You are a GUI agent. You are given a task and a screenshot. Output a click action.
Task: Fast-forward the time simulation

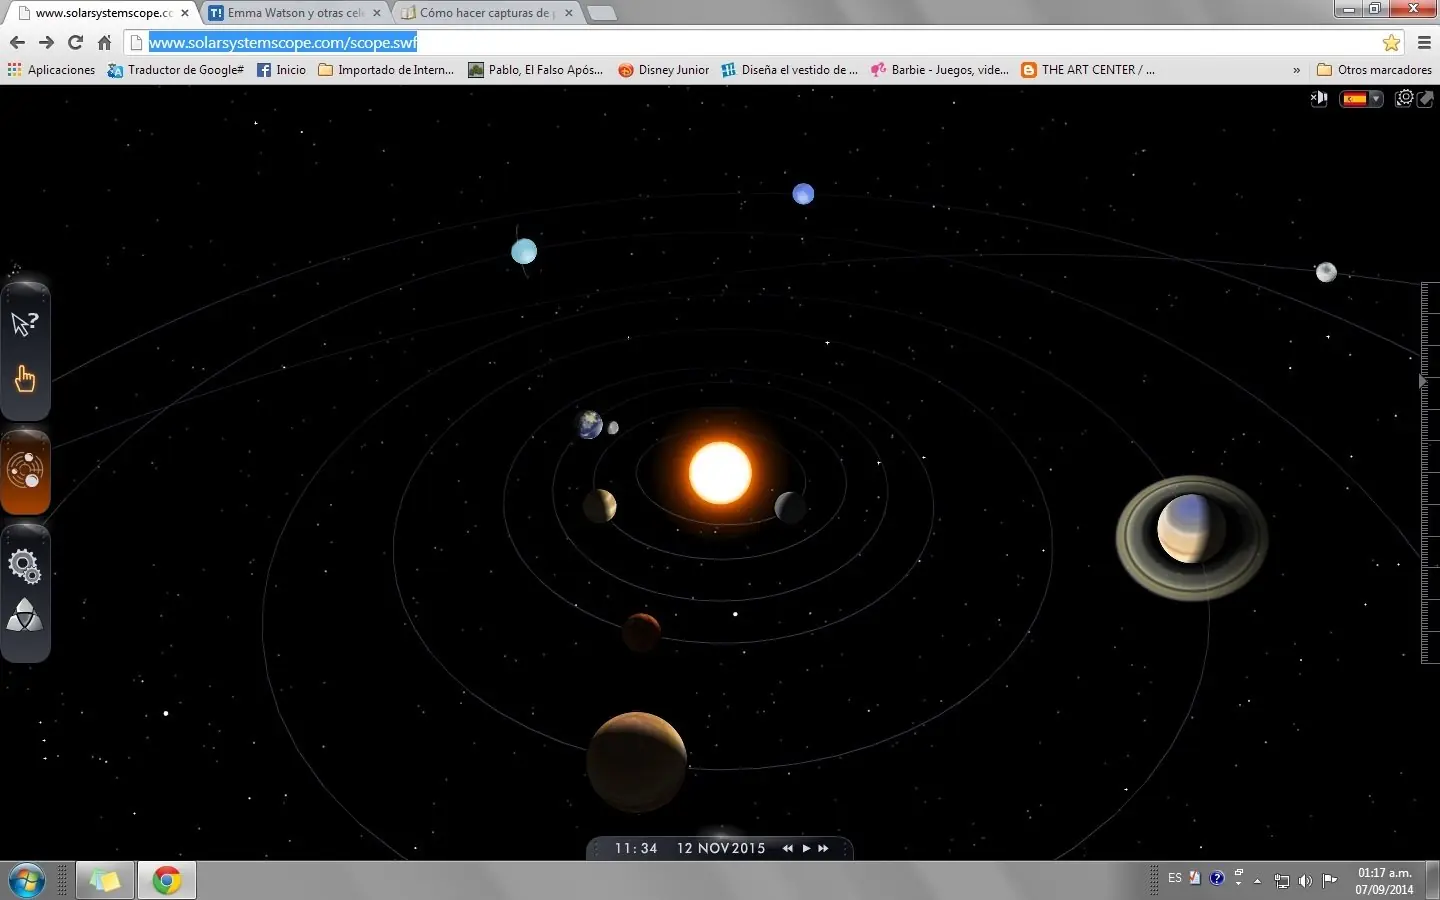point(823,848)
